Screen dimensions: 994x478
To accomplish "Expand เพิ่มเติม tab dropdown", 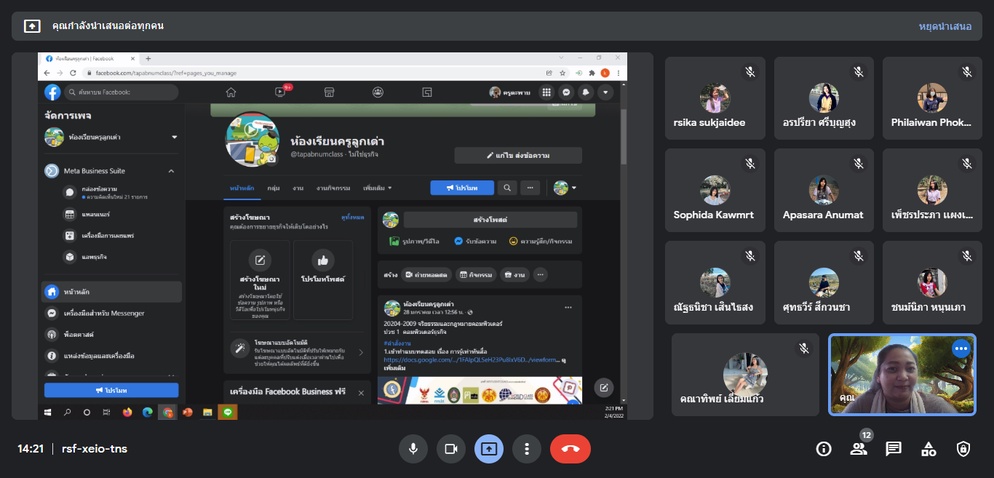I will (x=377, y=188).
